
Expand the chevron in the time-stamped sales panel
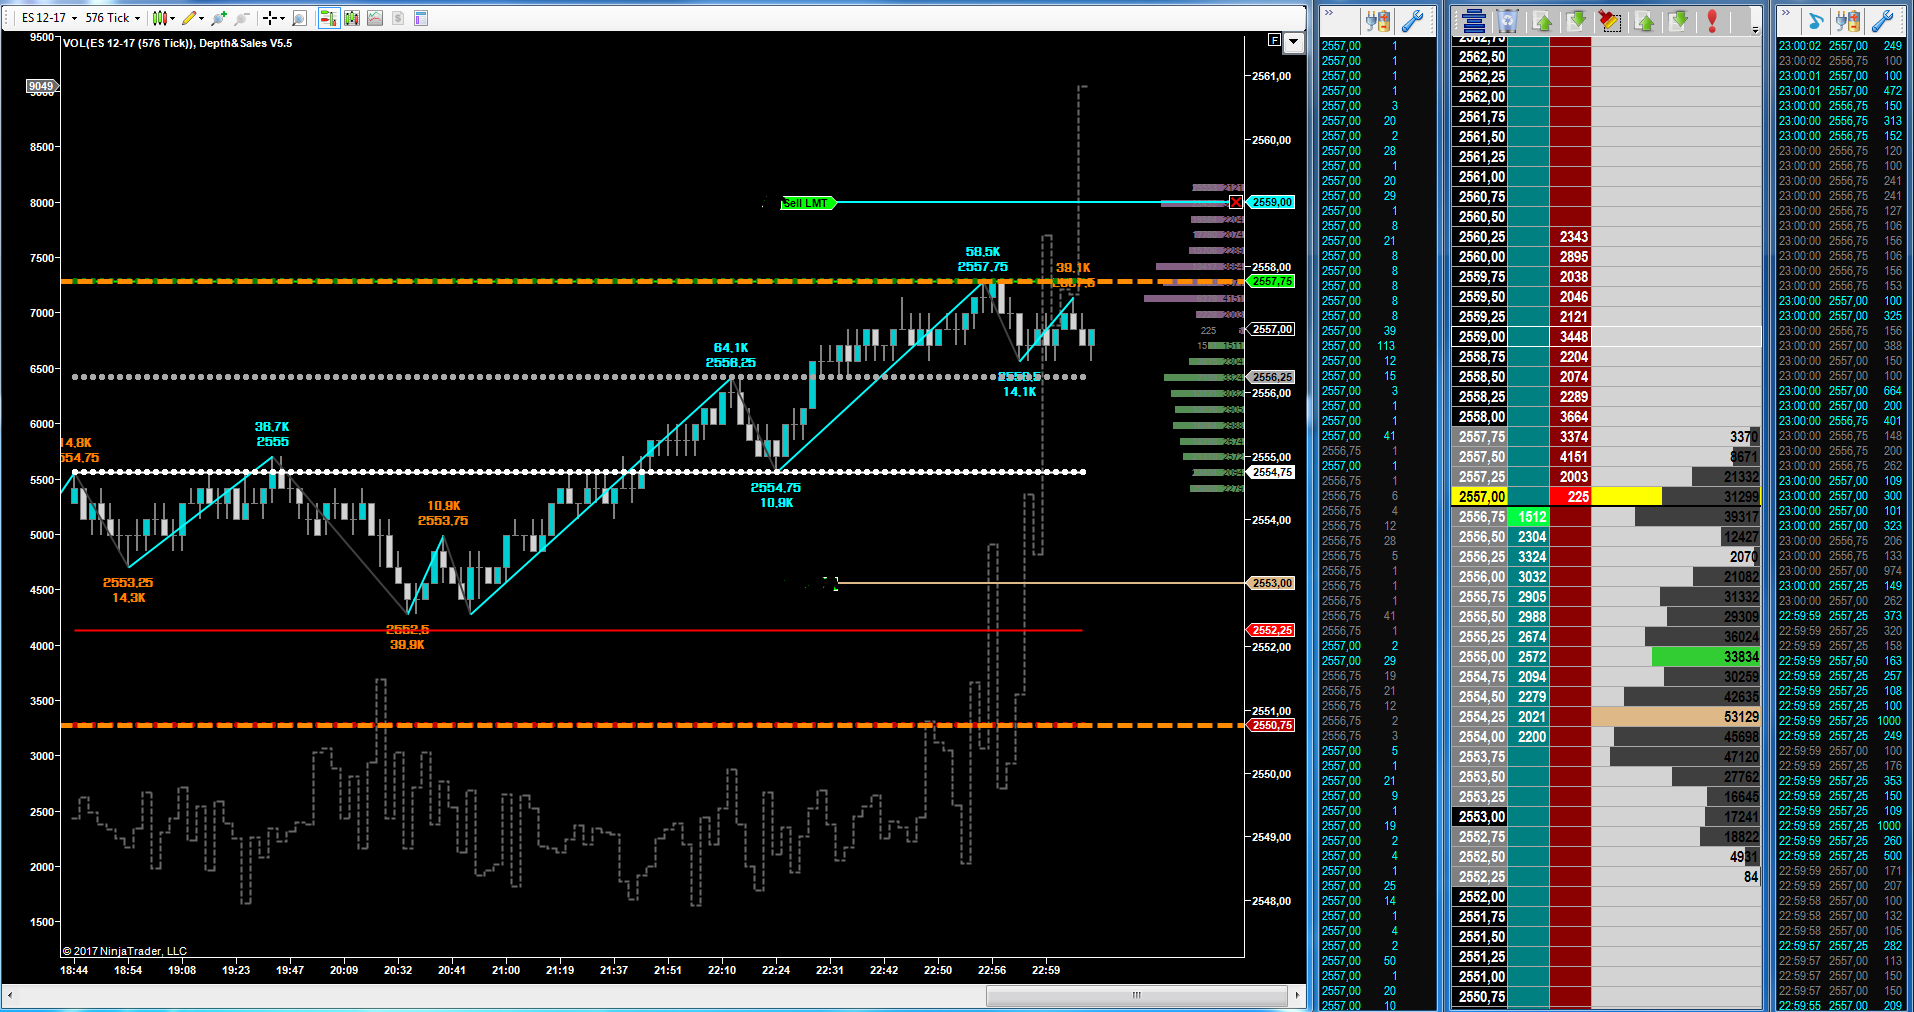pyautogui.click(x=1787, y=13)
